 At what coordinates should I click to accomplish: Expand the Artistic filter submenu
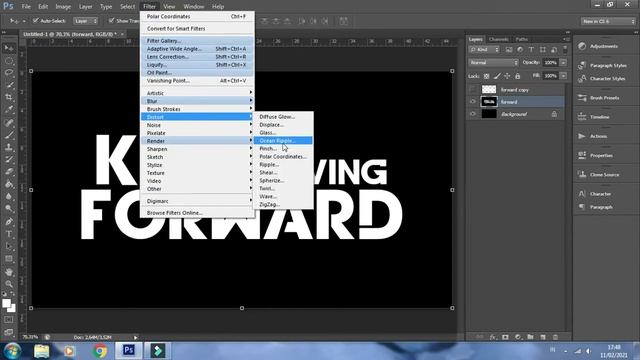pyautogui.click(x=197, y=93)
